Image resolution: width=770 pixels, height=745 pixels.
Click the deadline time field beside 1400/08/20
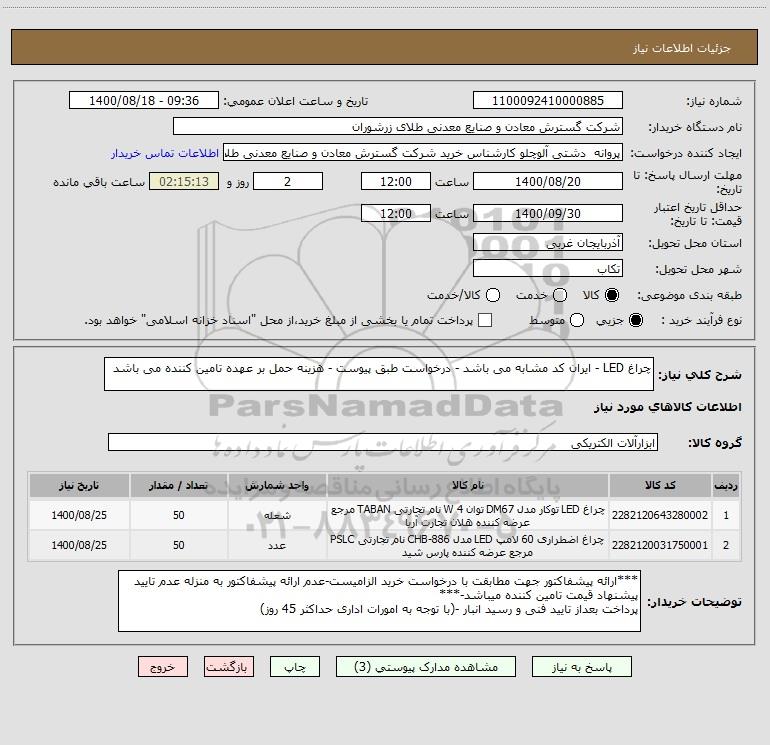[x=396, y=181]
